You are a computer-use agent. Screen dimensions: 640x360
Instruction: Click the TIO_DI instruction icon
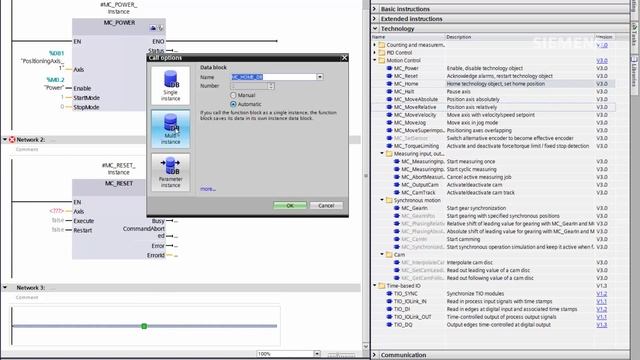tap(389, 309)
